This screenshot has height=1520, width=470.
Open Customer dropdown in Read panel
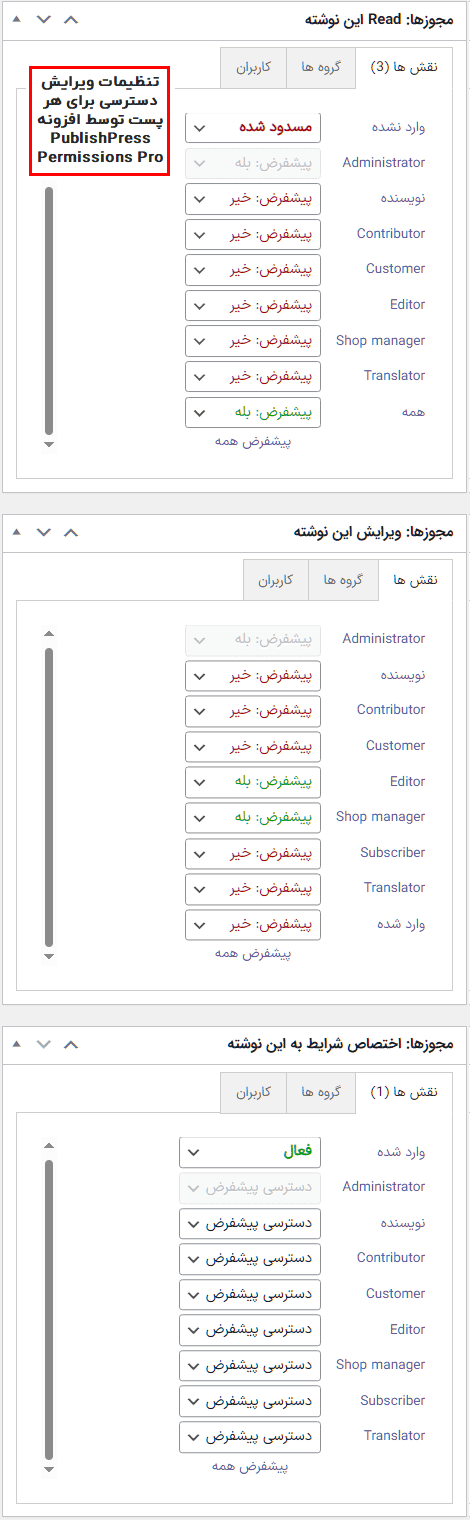253,270
